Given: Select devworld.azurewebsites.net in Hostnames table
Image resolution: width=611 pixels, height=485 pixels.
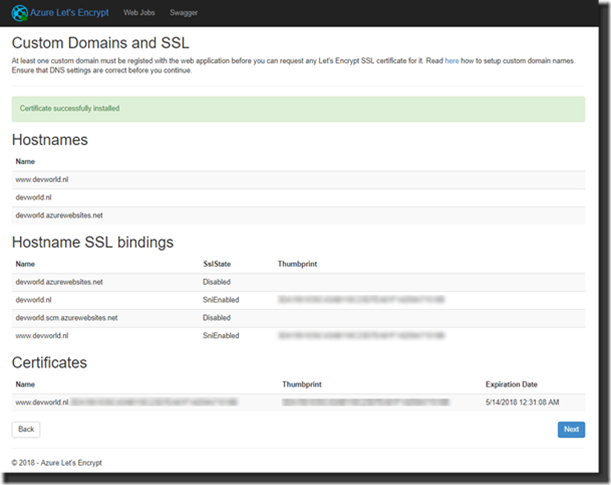Looking at the screenshot, I should [x=59, y=215].
